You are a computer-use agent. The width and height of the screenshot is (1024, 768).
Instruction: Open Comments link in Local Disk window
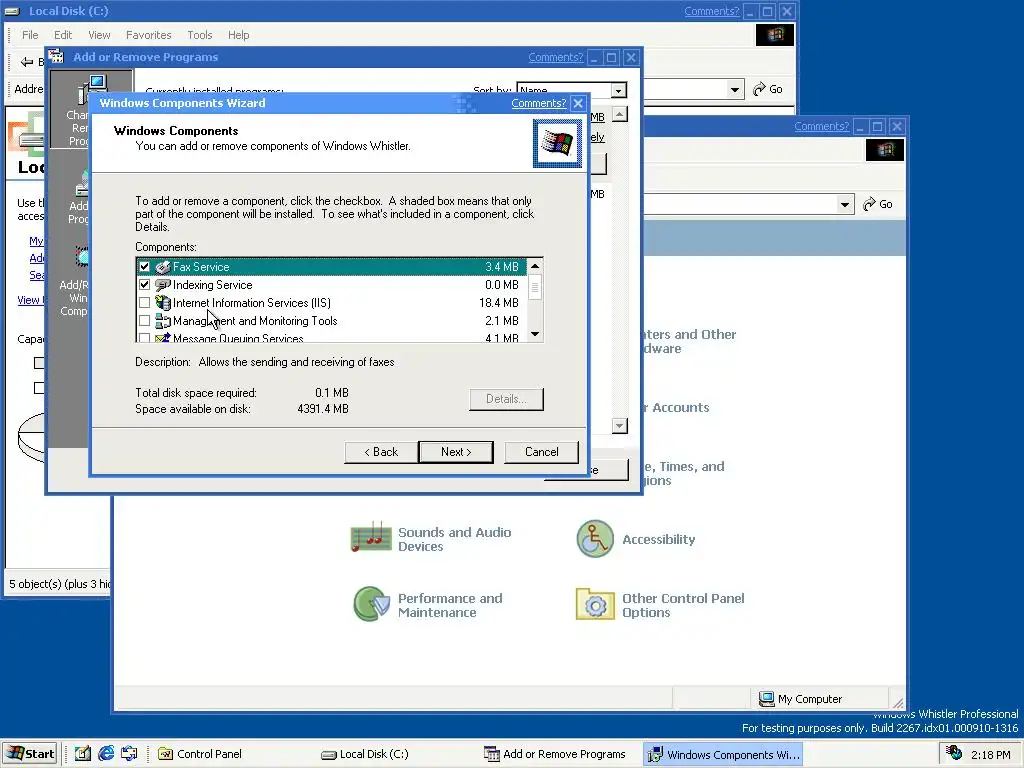pos(712,11)
